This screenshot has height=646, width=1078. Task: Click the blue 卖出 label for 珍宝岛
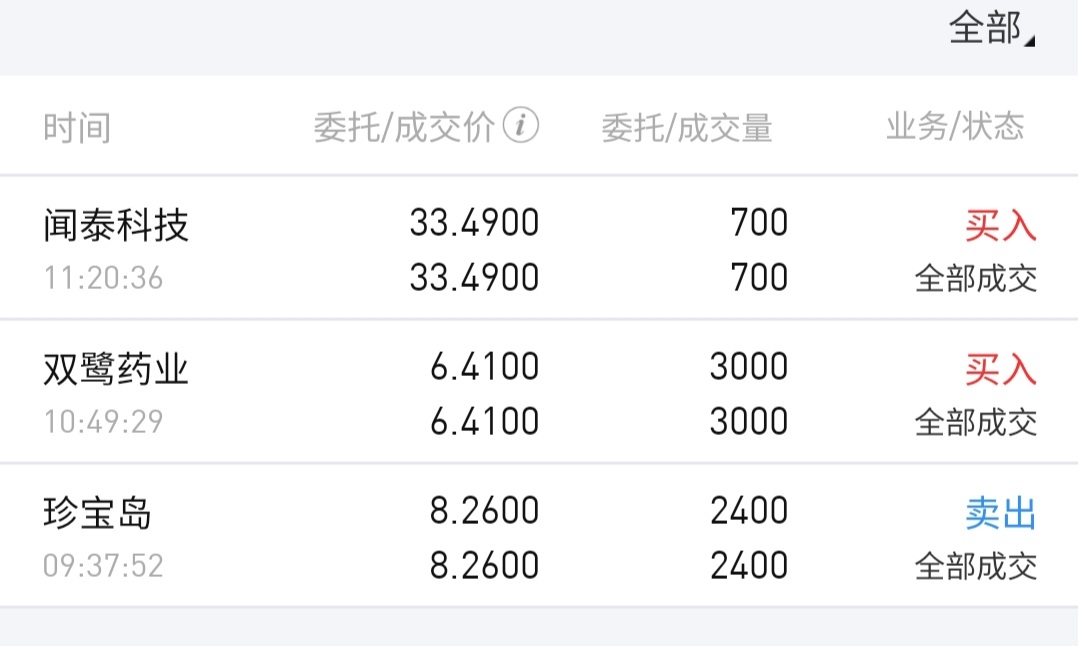point(1000,514)
